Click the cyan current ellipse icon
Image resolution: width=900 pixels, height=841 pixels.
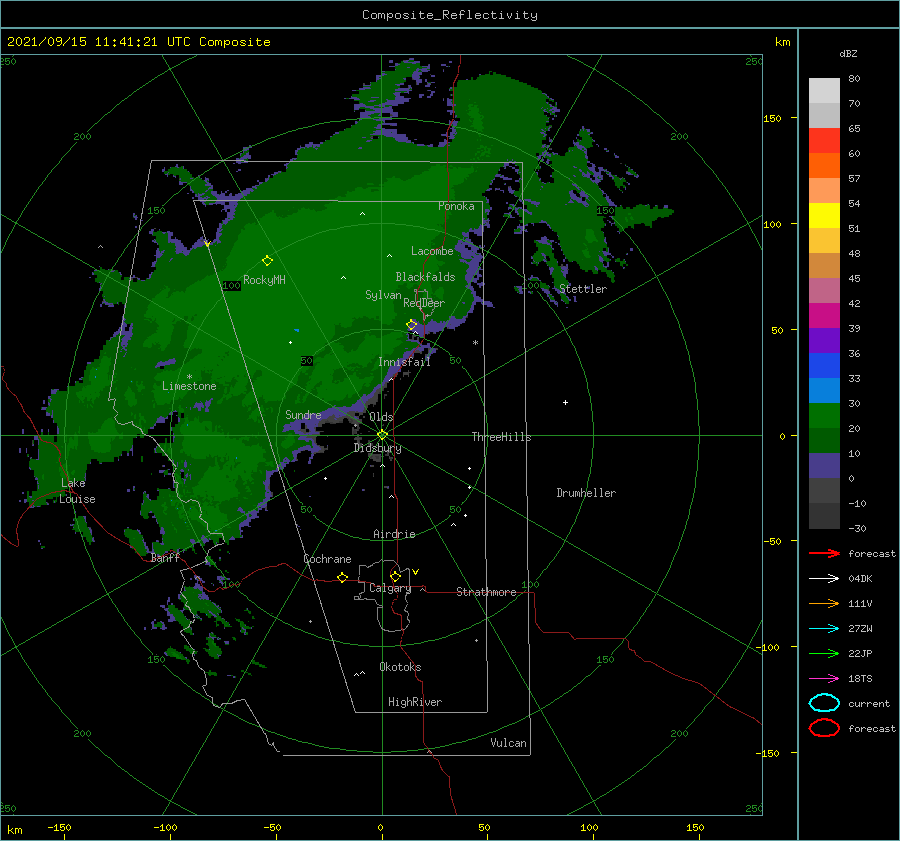coord(824,703)
